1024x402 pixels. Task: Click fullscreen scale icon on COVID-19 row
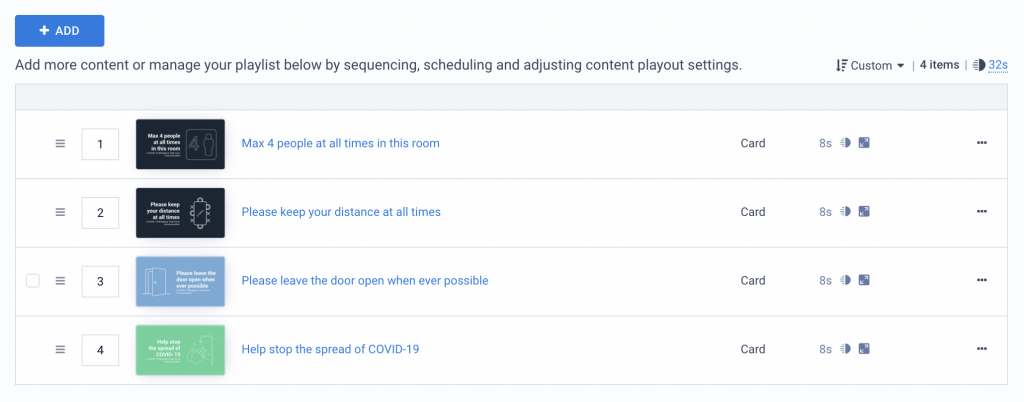tap(864, 349)
